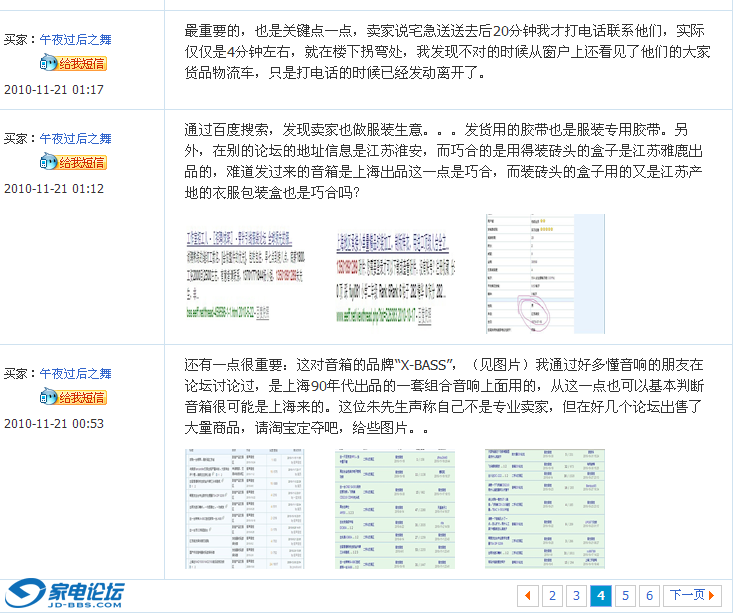Click timestamp 2010-11-21 01:17
The width and height of the screenshot is (742, 614).
54,89
